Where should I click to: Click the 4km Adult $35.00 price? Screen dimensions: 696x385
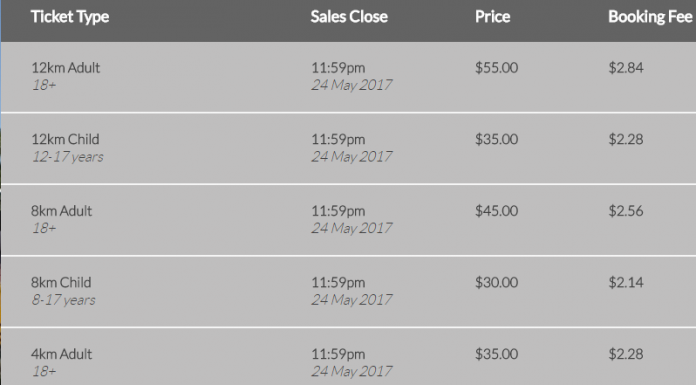point(496,354)
